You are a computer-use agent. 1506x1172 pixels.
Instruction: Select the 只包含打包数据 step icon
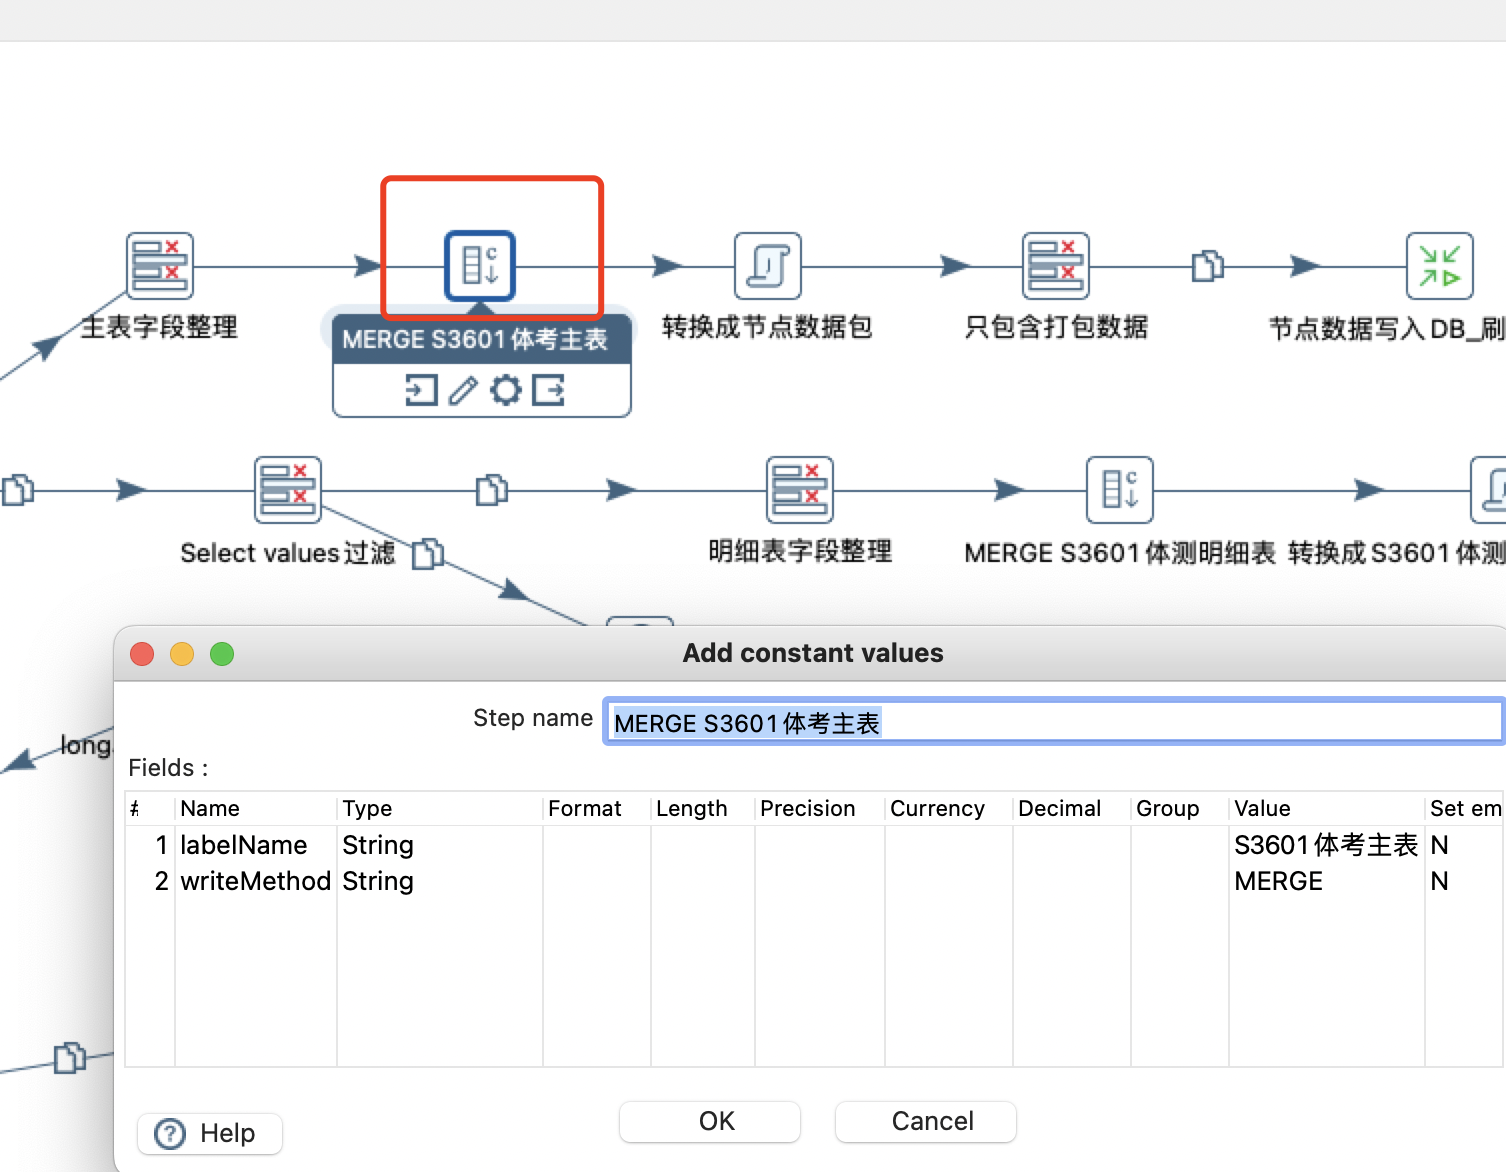pyautogui.click(x=1056, y=266)
